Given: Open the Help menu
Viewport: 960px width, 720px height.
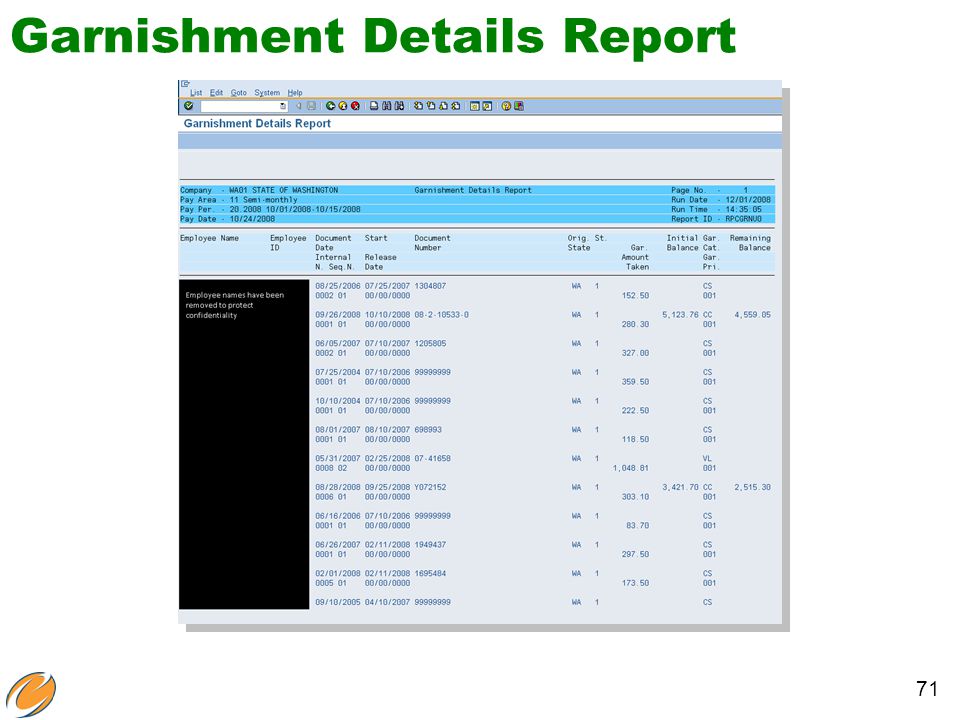Looking at the screenshot, I should tap(294, 92).
